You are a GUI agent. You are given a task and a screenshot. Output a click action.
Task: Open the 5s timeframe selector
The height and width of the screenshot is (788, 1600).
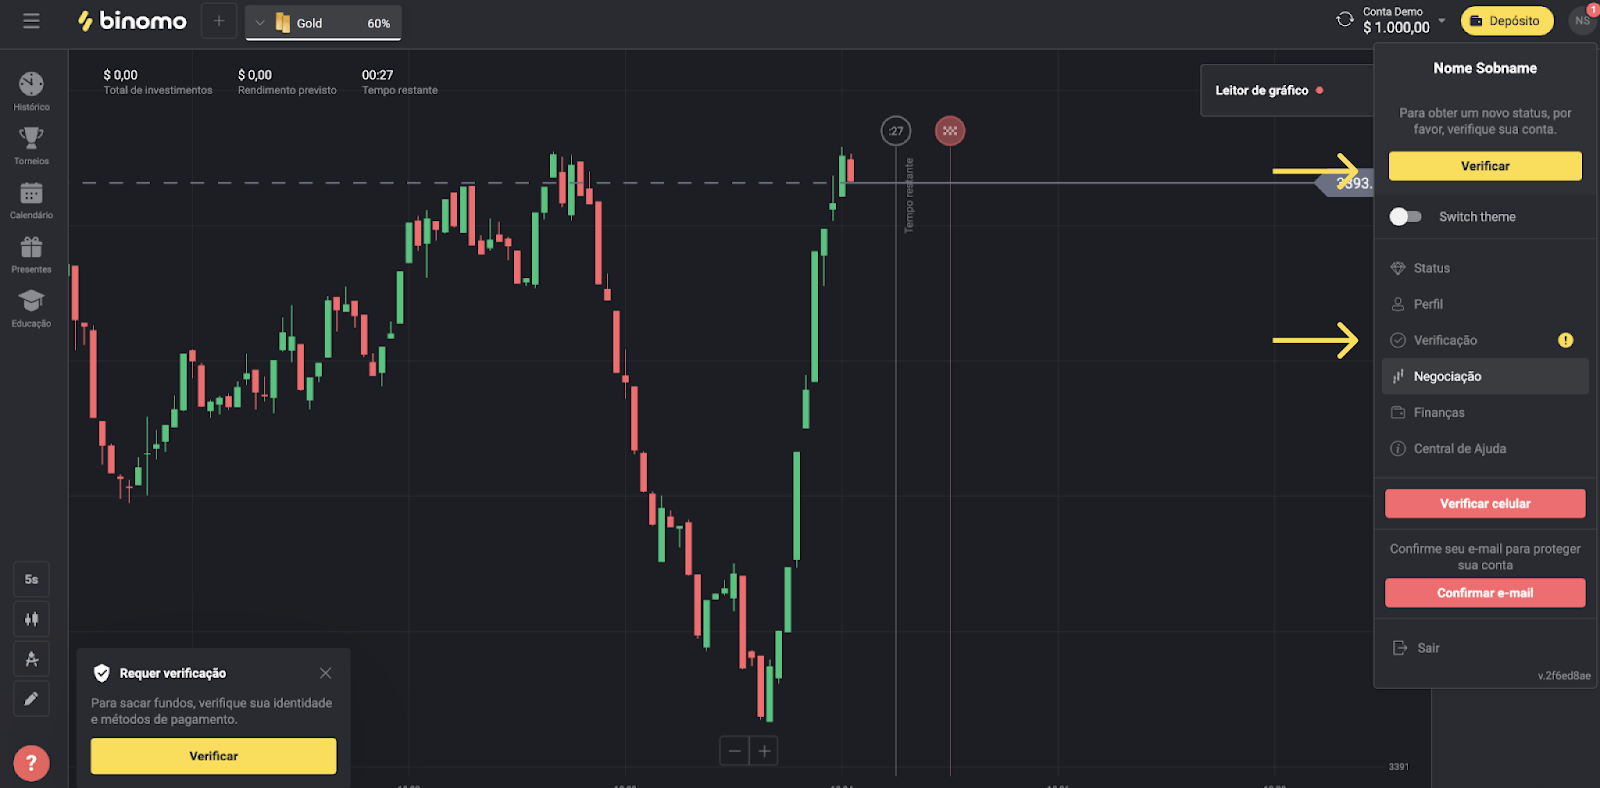coord(31,579)
